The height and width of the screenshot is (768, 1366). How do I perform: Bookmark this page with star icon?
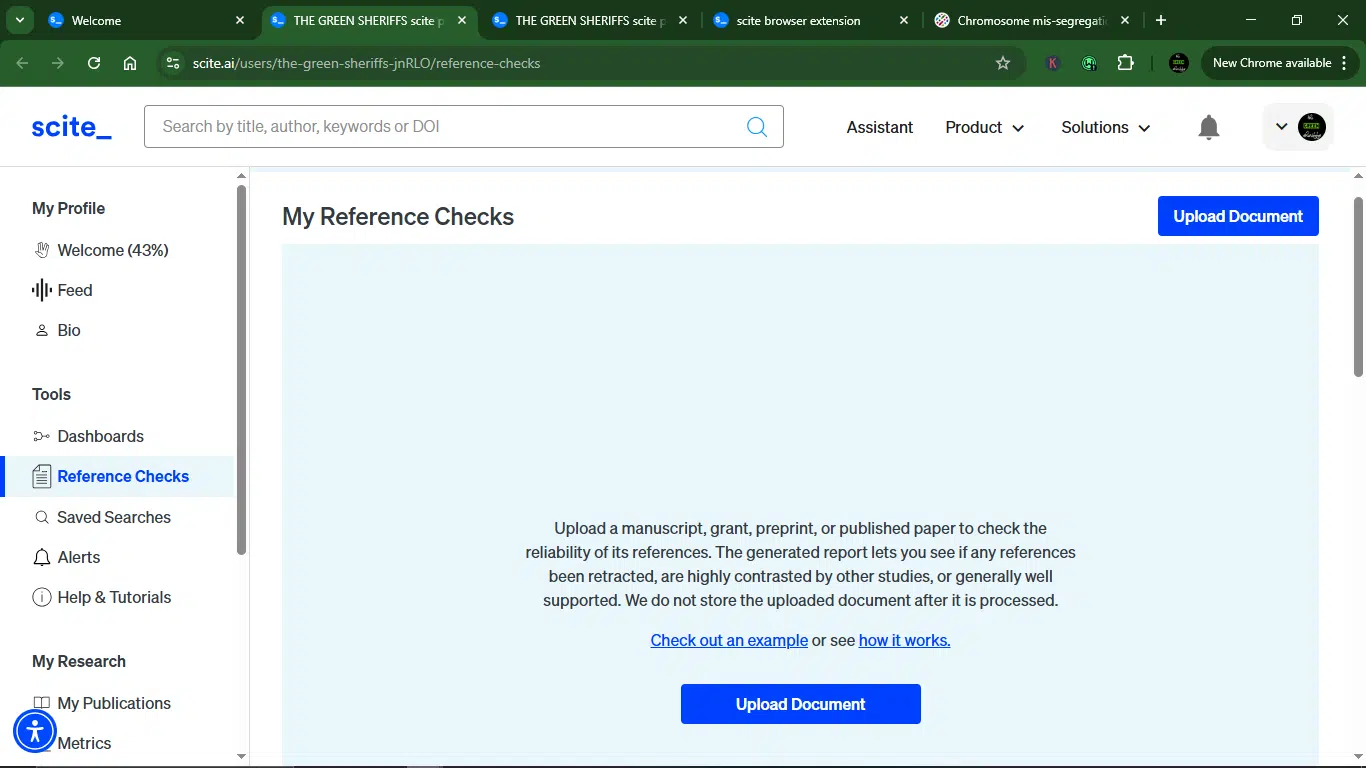coord(1003,63)
